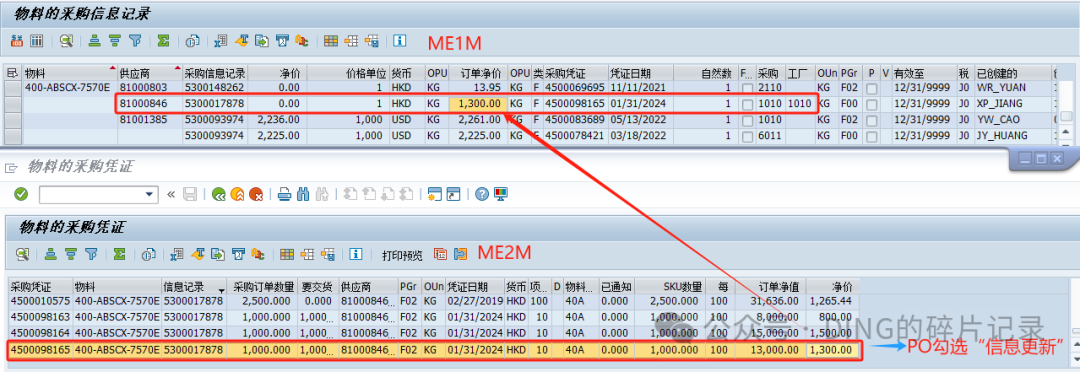Click the green Back icon
Viewport: 1080px width, 372px height.
(219, 194)
